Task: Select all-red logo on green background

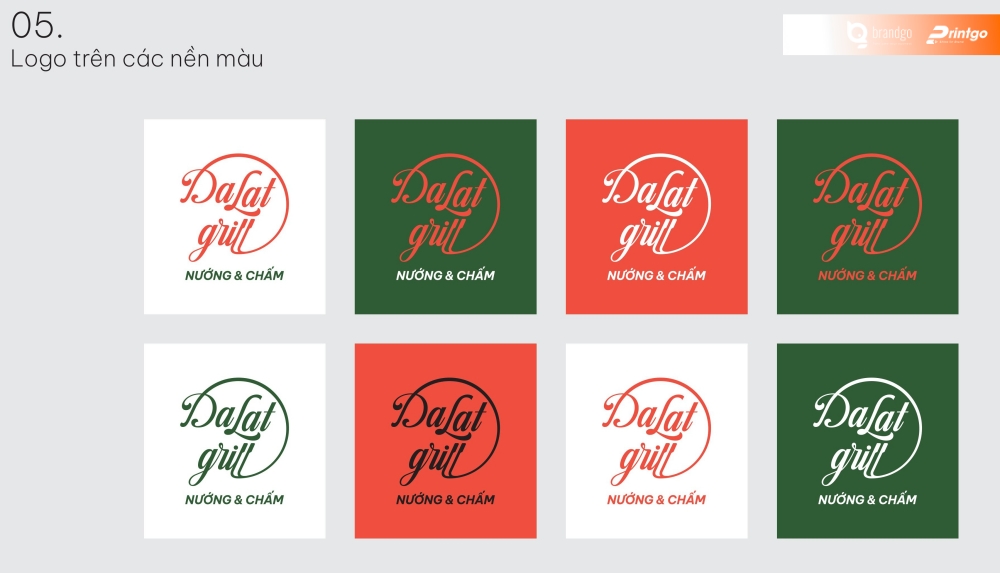Action: point(867,216)
